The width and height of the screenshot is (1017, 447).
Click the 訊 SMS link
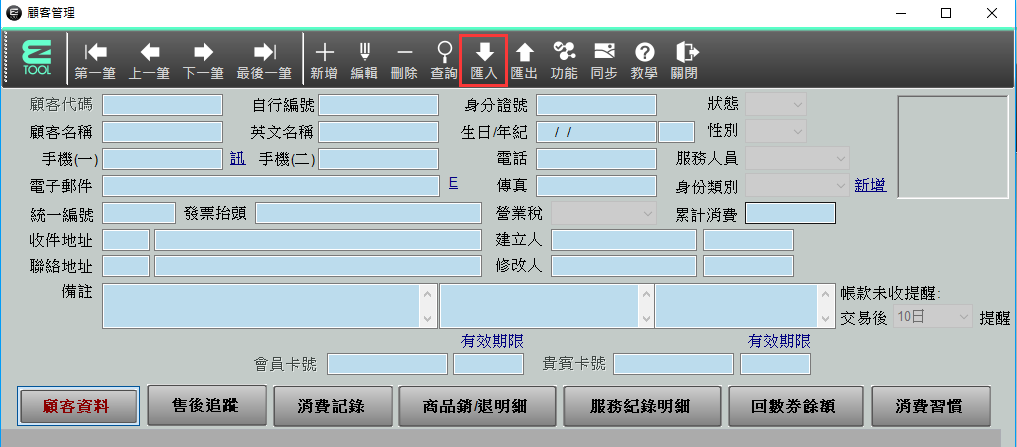(x=238, y=158)
